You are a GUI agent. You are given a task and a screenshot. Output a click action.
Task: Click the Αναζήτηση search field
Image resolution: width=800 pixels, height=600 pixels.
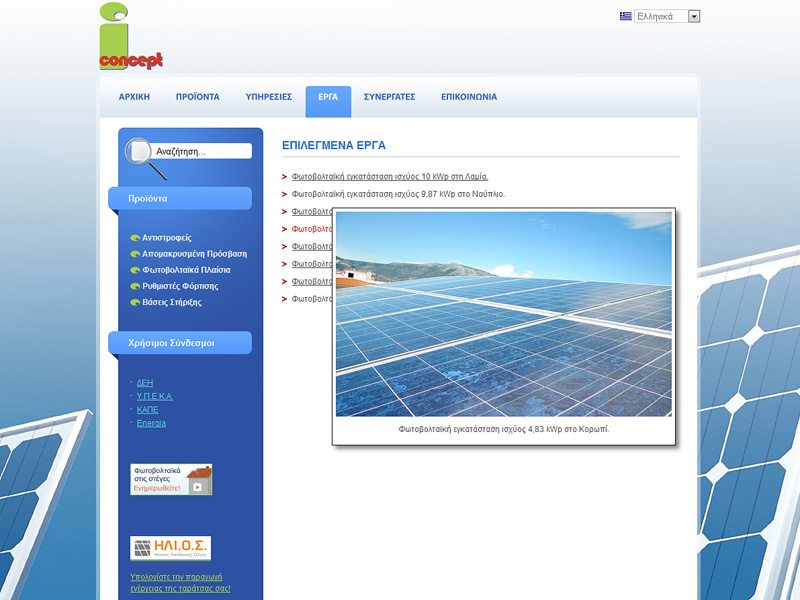coord(202,151)
